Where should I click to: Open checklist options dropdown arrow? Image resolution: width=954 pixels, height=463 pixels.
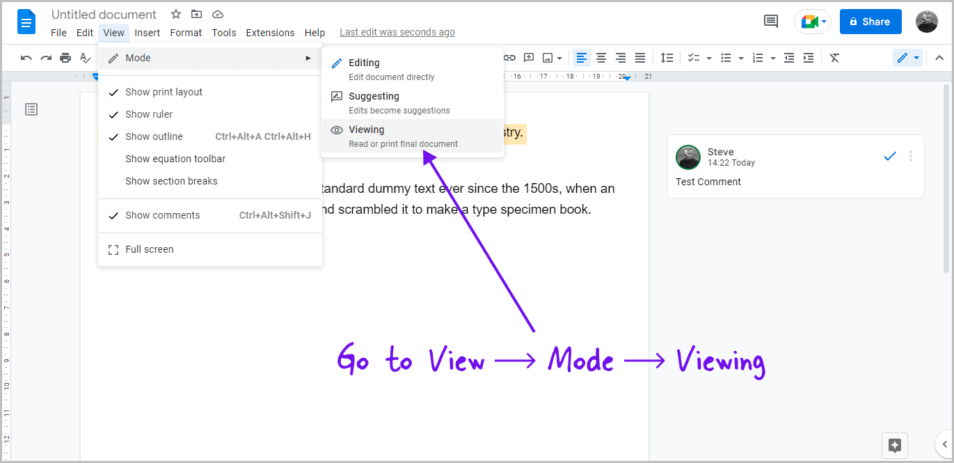coord(709,58)
